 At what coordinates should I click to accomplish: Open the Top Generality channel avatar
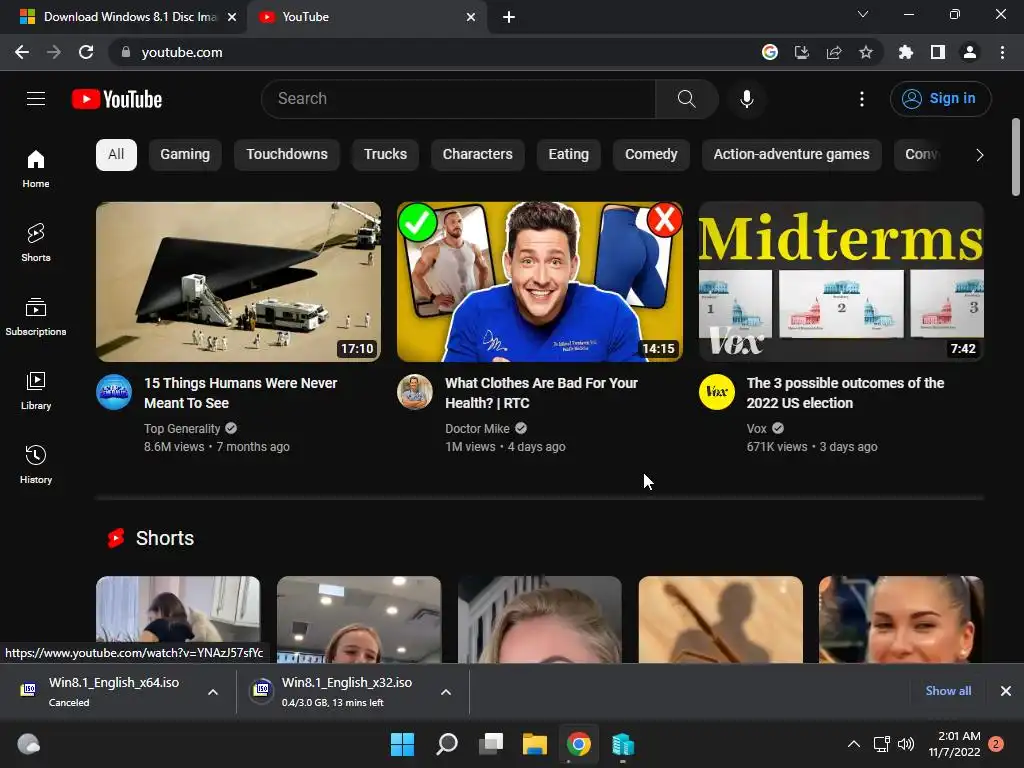tap(114, 392)
